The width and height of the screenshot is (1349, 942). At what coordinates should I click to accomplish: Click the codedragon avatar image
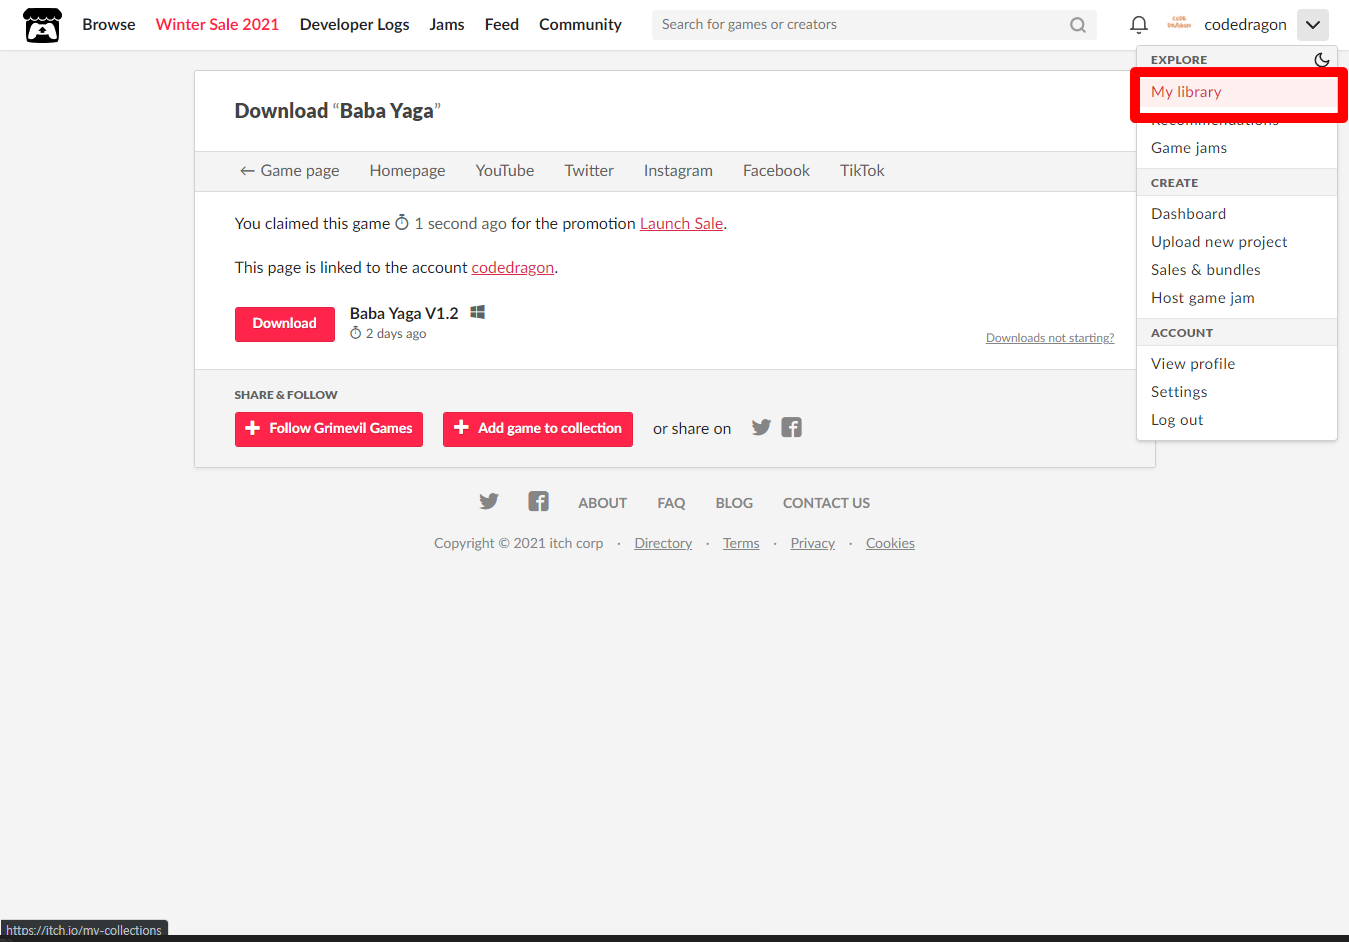1179,24
